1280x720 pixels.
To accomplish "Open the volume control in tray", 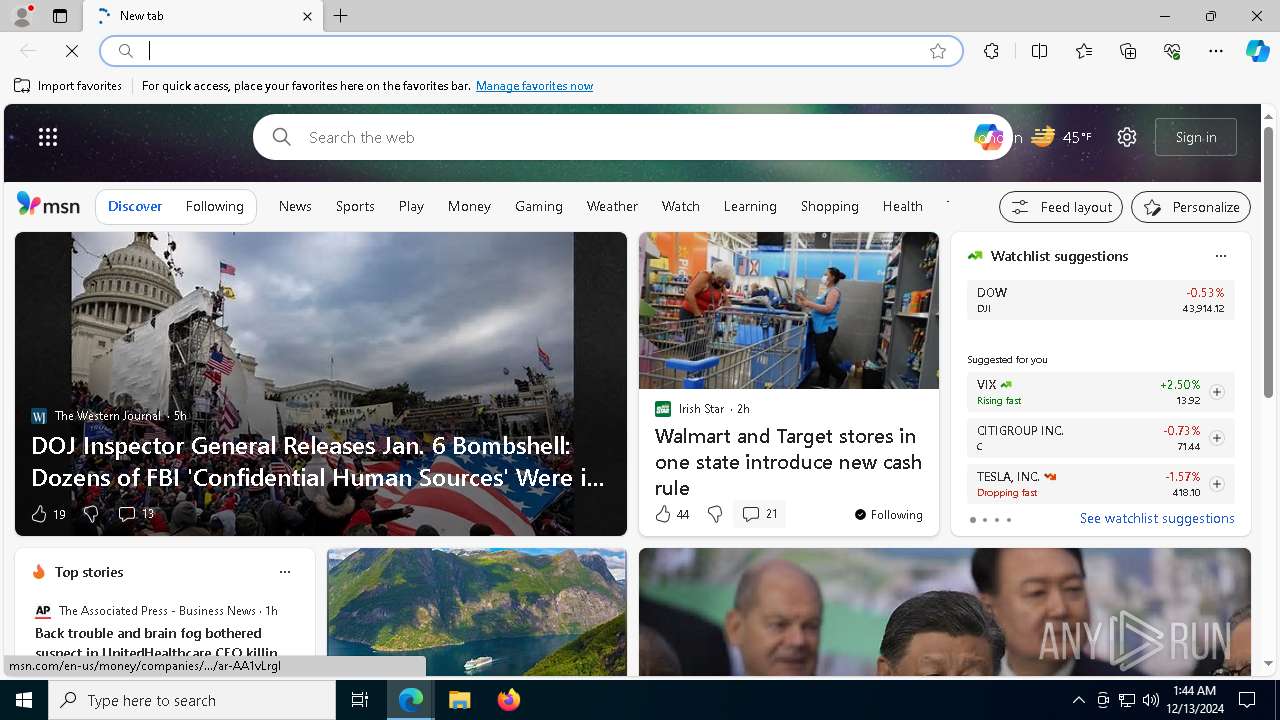I will (x=1151, y=700).
